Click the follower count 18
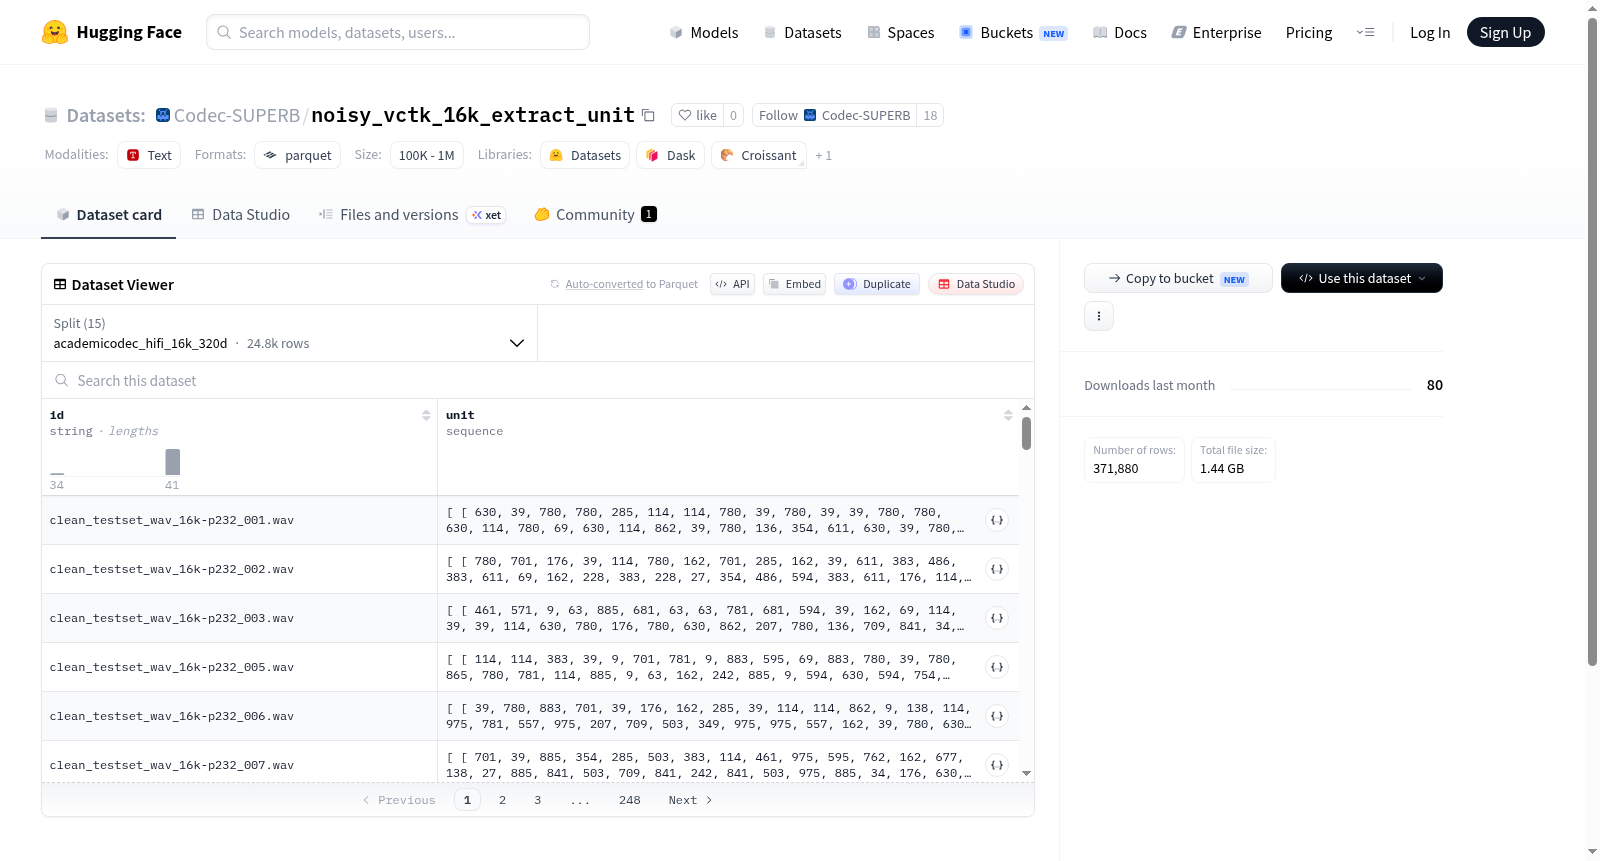 pyautogui.click(x=930, y=115)
